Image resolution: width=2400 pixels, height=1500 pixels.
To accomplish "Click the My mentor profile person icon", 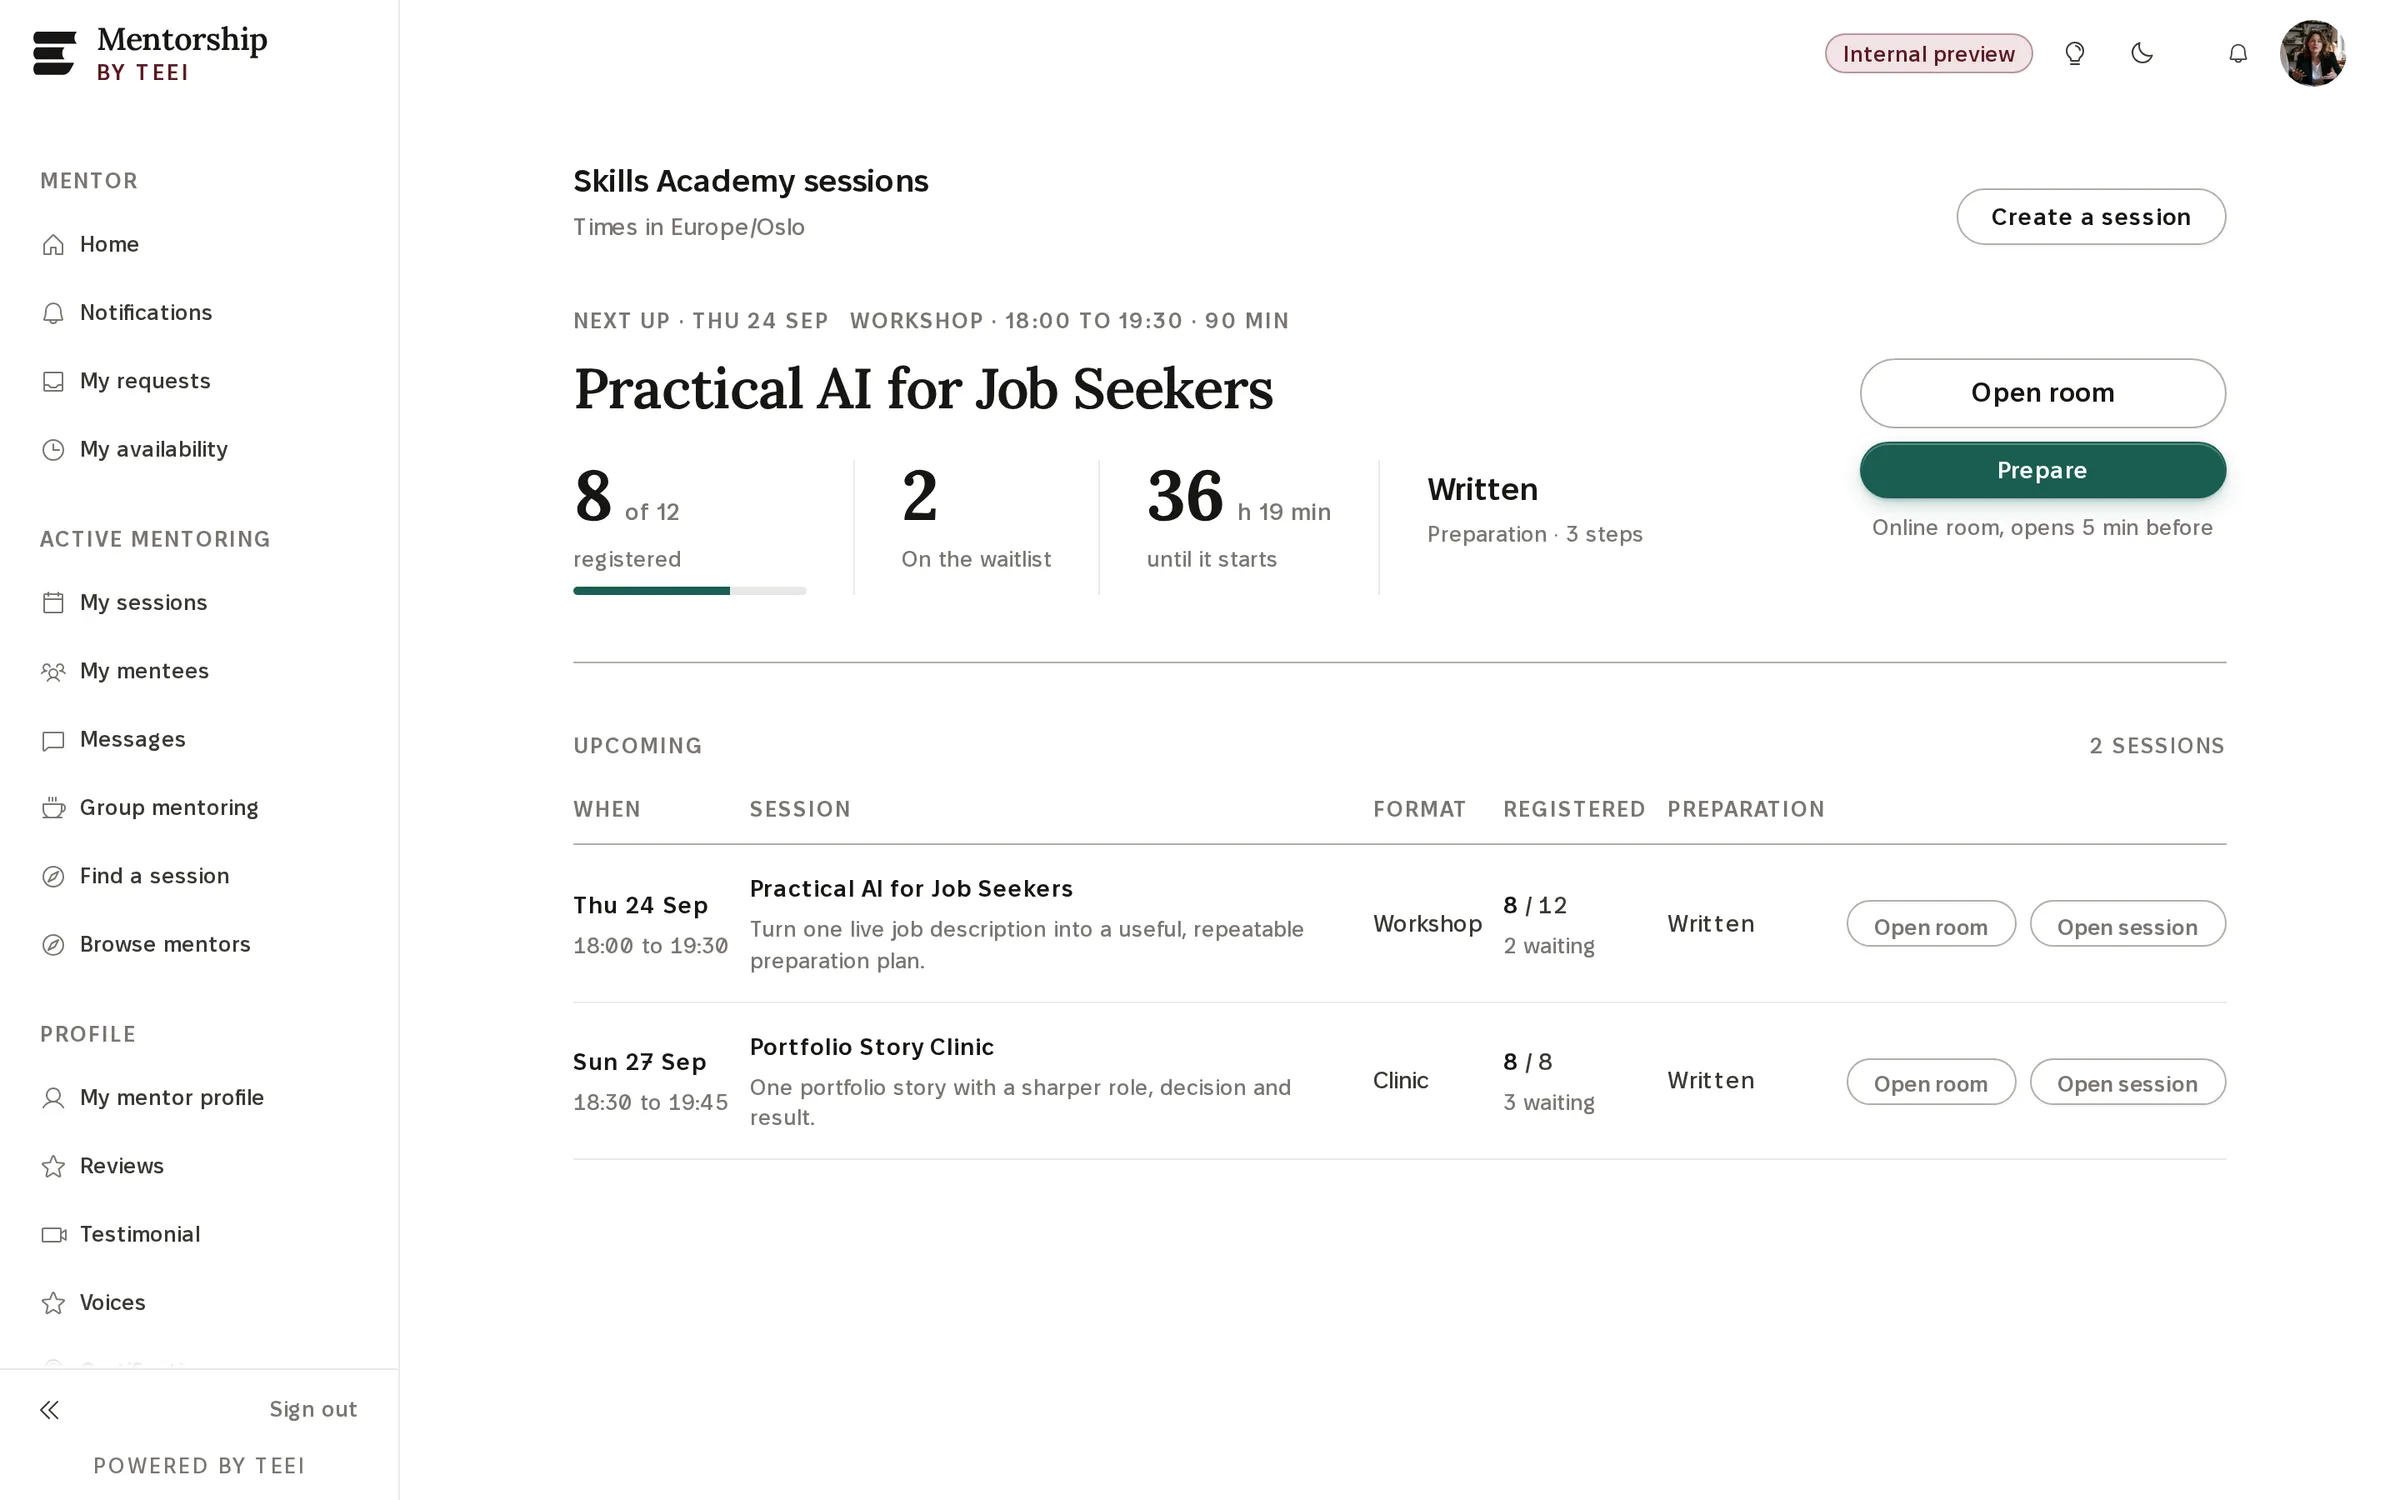I will 53,1098.
